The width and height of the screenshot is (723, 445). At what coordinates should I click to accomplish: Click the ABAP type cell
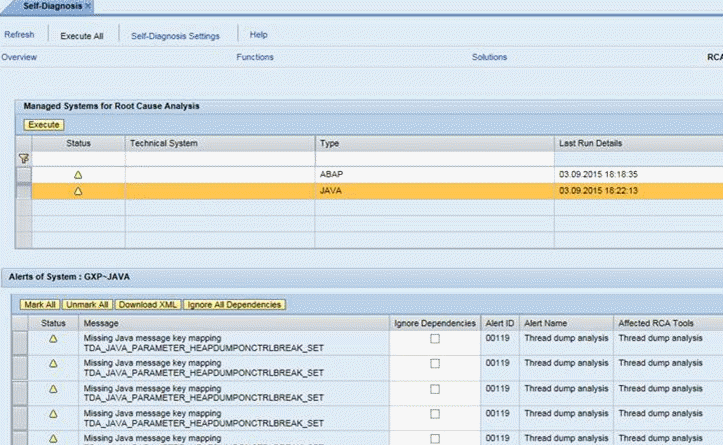tap(434, 175)
